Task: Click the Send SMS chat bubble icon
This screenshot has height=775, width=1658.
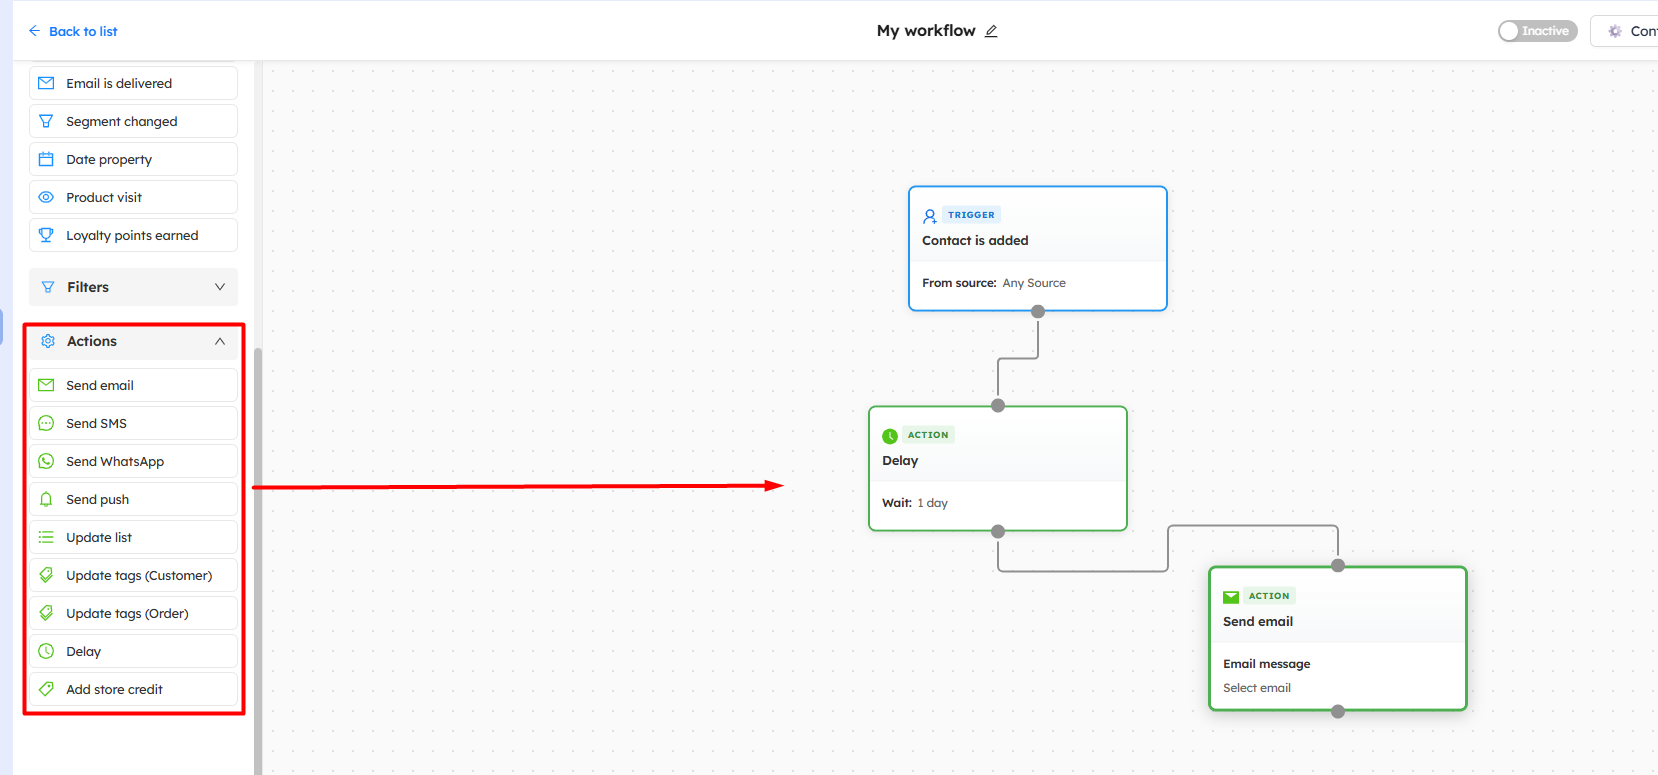Action: tap(46, 423)
